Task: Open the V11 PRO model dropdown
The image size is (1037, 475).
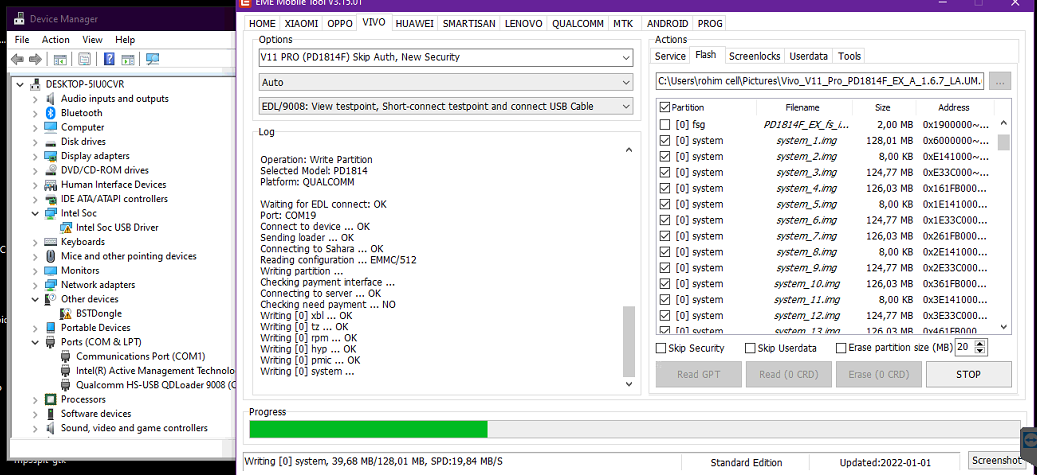Action: coord(626,58)
